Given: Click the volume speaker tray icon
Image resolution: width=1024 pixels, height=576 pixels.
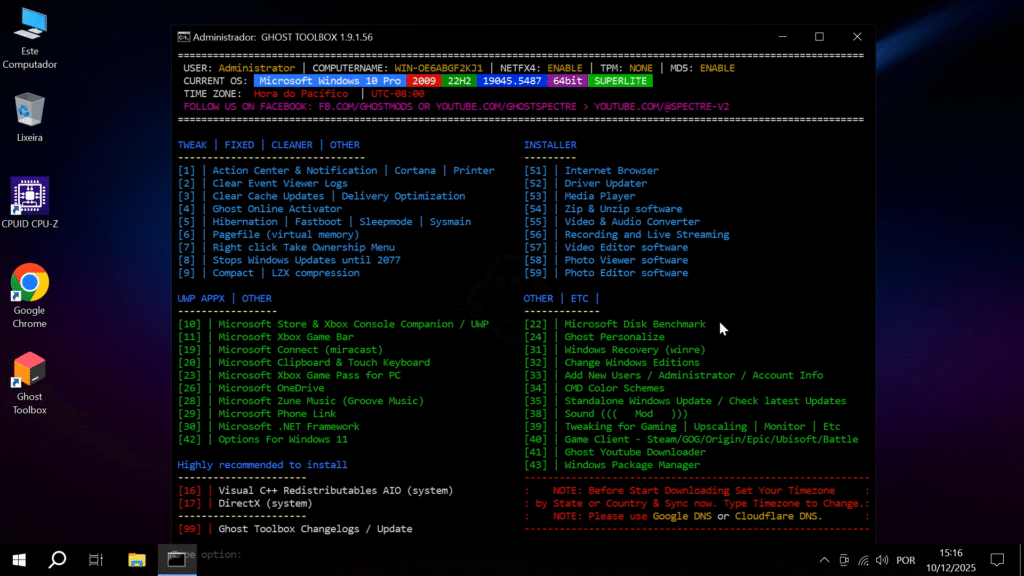Looking at the screenshot, I should click(880, 560).
